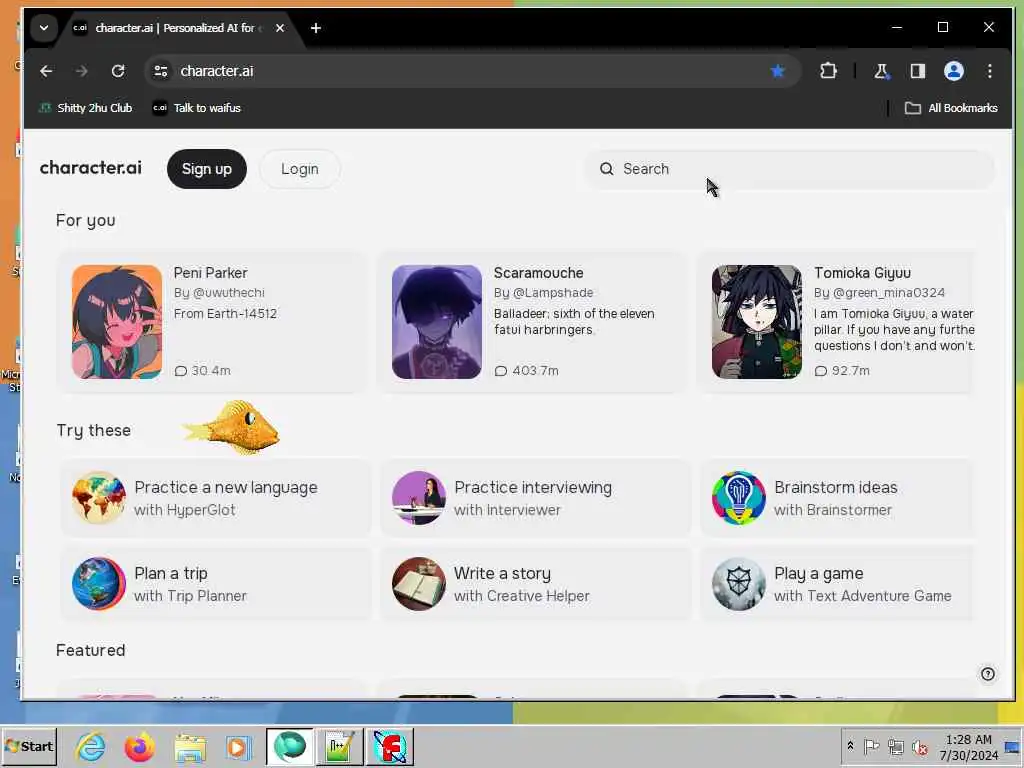Click the Brainstormer lightbulb icon
Screen dimensions: 1024x768
coord(739,498)
